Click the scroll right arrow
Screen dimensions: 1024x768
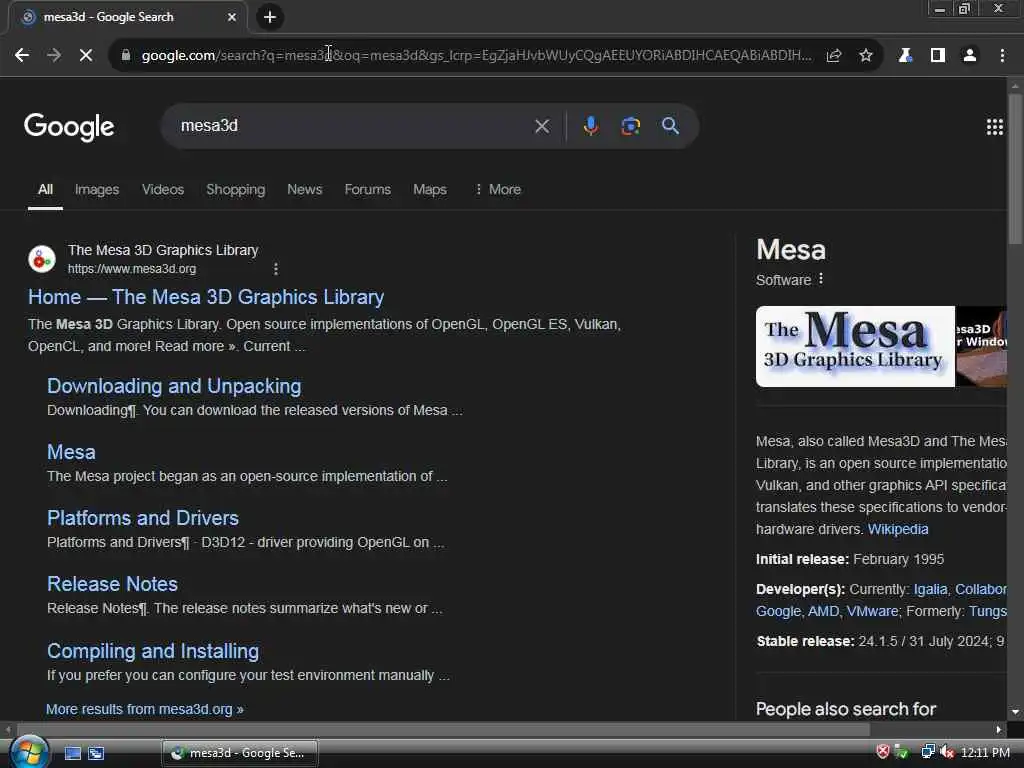[998, 729]
